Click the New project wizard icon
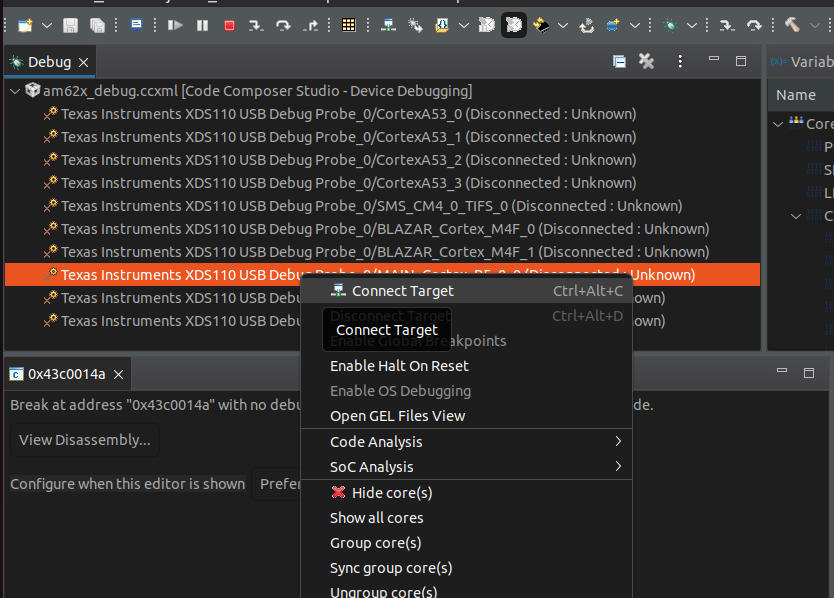The width and height of the screenshot is (834, 598). (25, 25)
